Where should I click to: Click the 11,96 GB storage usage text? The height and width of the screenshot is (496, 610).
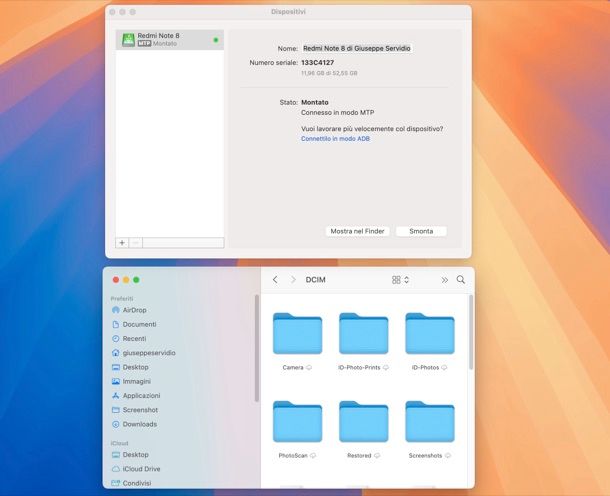click(x=329, y=73)
